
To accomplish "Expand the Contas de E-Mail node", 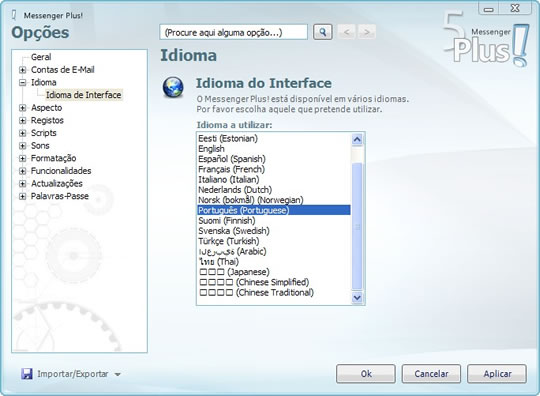I will 22,70.
